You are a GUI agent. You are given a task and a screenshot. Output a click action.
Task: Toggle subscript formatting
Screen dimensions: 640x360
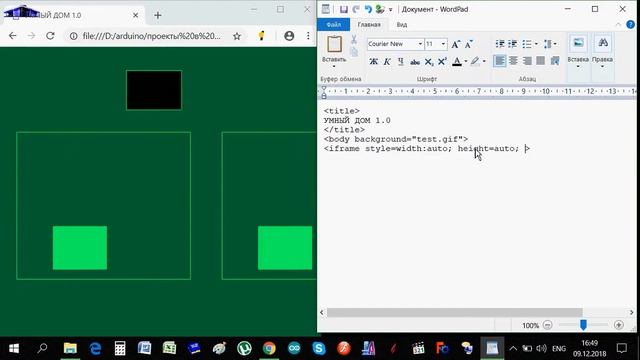pos(429,62)
